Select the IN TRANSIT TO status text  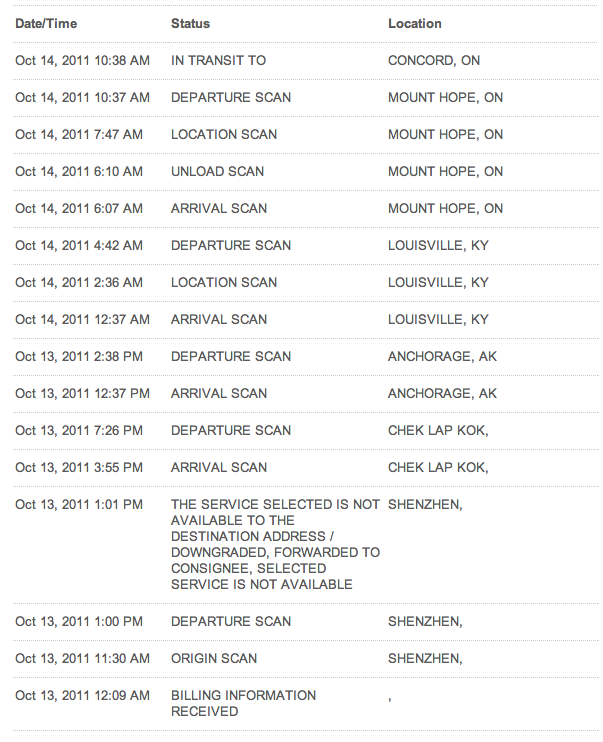[218, 61]
